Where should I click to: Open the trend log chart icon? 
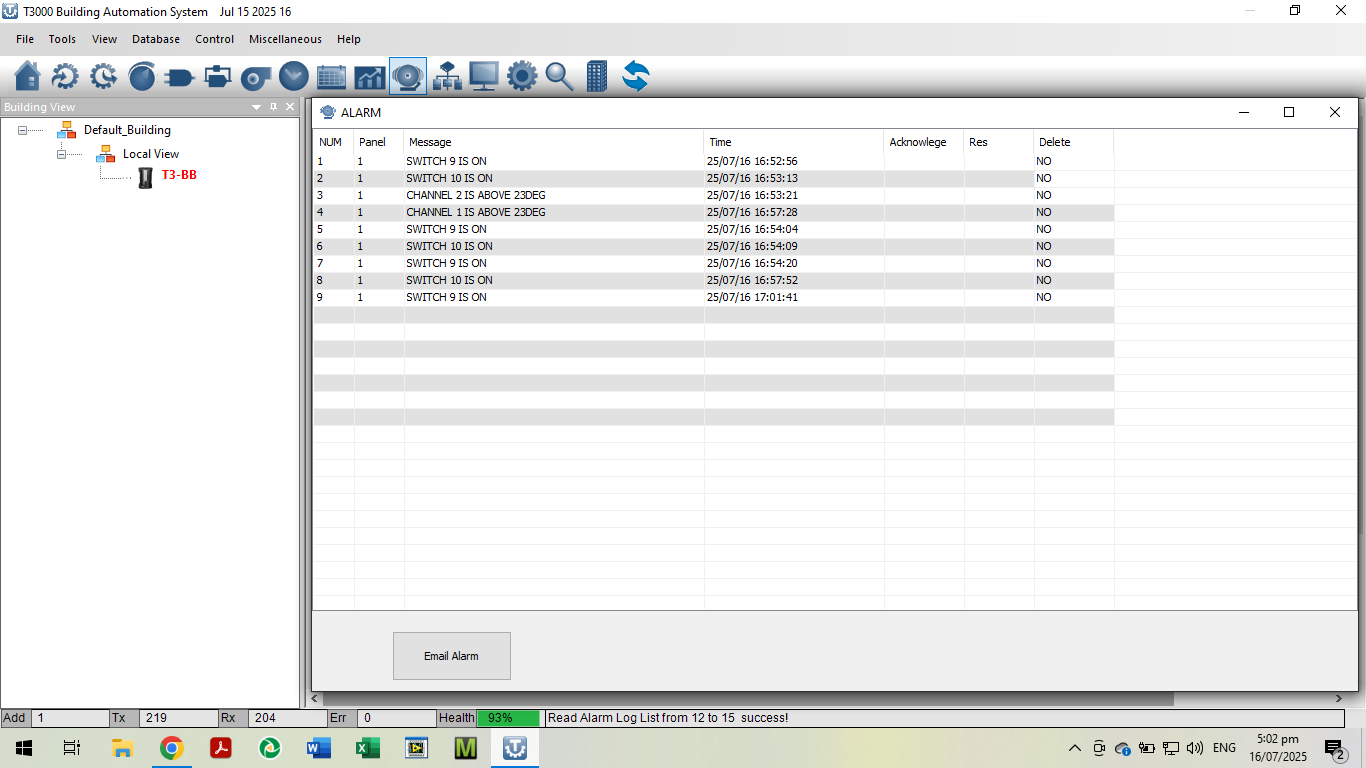point(370,76)
